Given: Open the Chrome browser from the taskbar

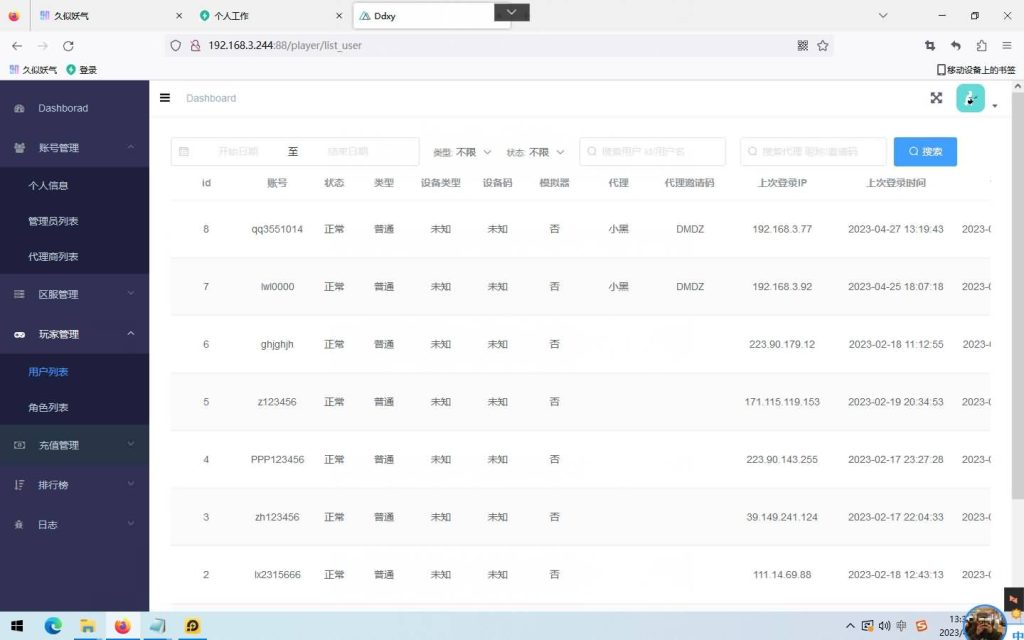Looking at the screenshot, I should [x=52, y=626].
